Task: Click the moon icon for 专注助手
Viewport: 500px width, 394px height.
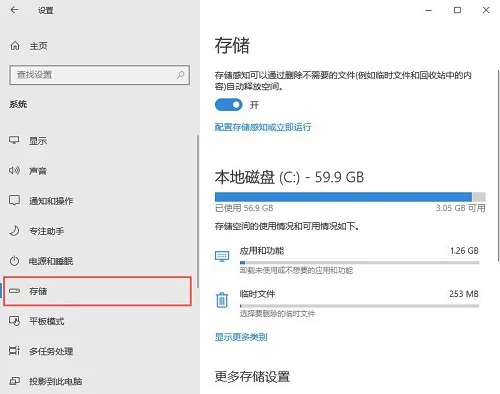Action: pos(14,231)
